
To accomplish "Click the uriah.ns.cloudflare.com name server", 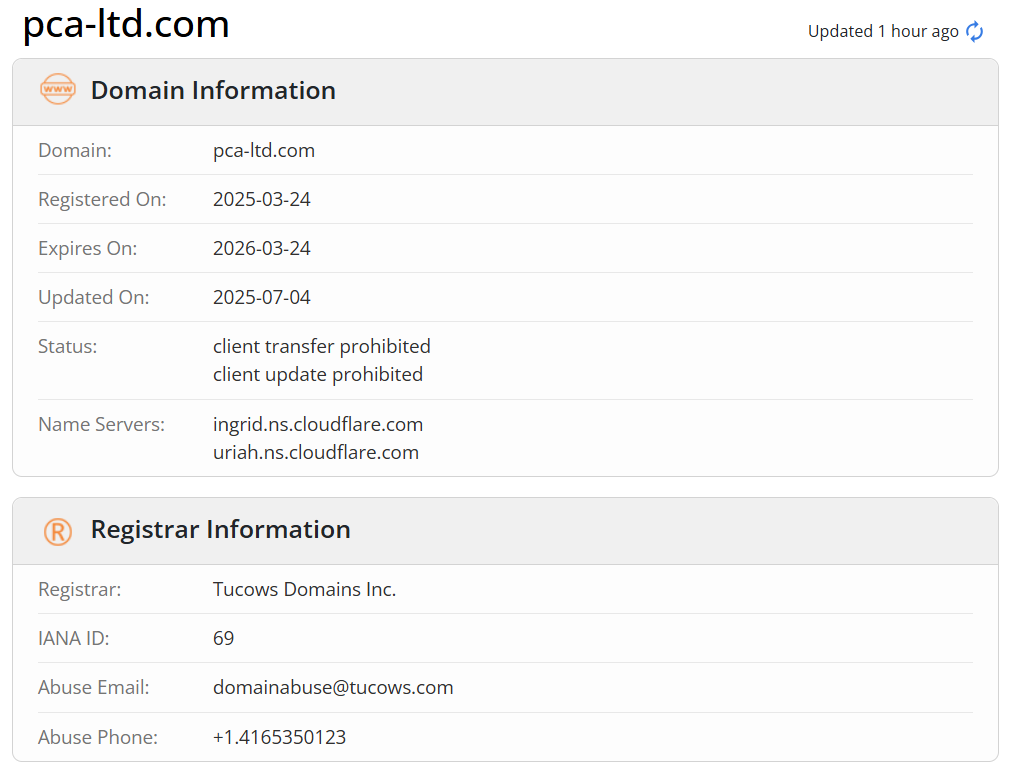I will [316, 452].
